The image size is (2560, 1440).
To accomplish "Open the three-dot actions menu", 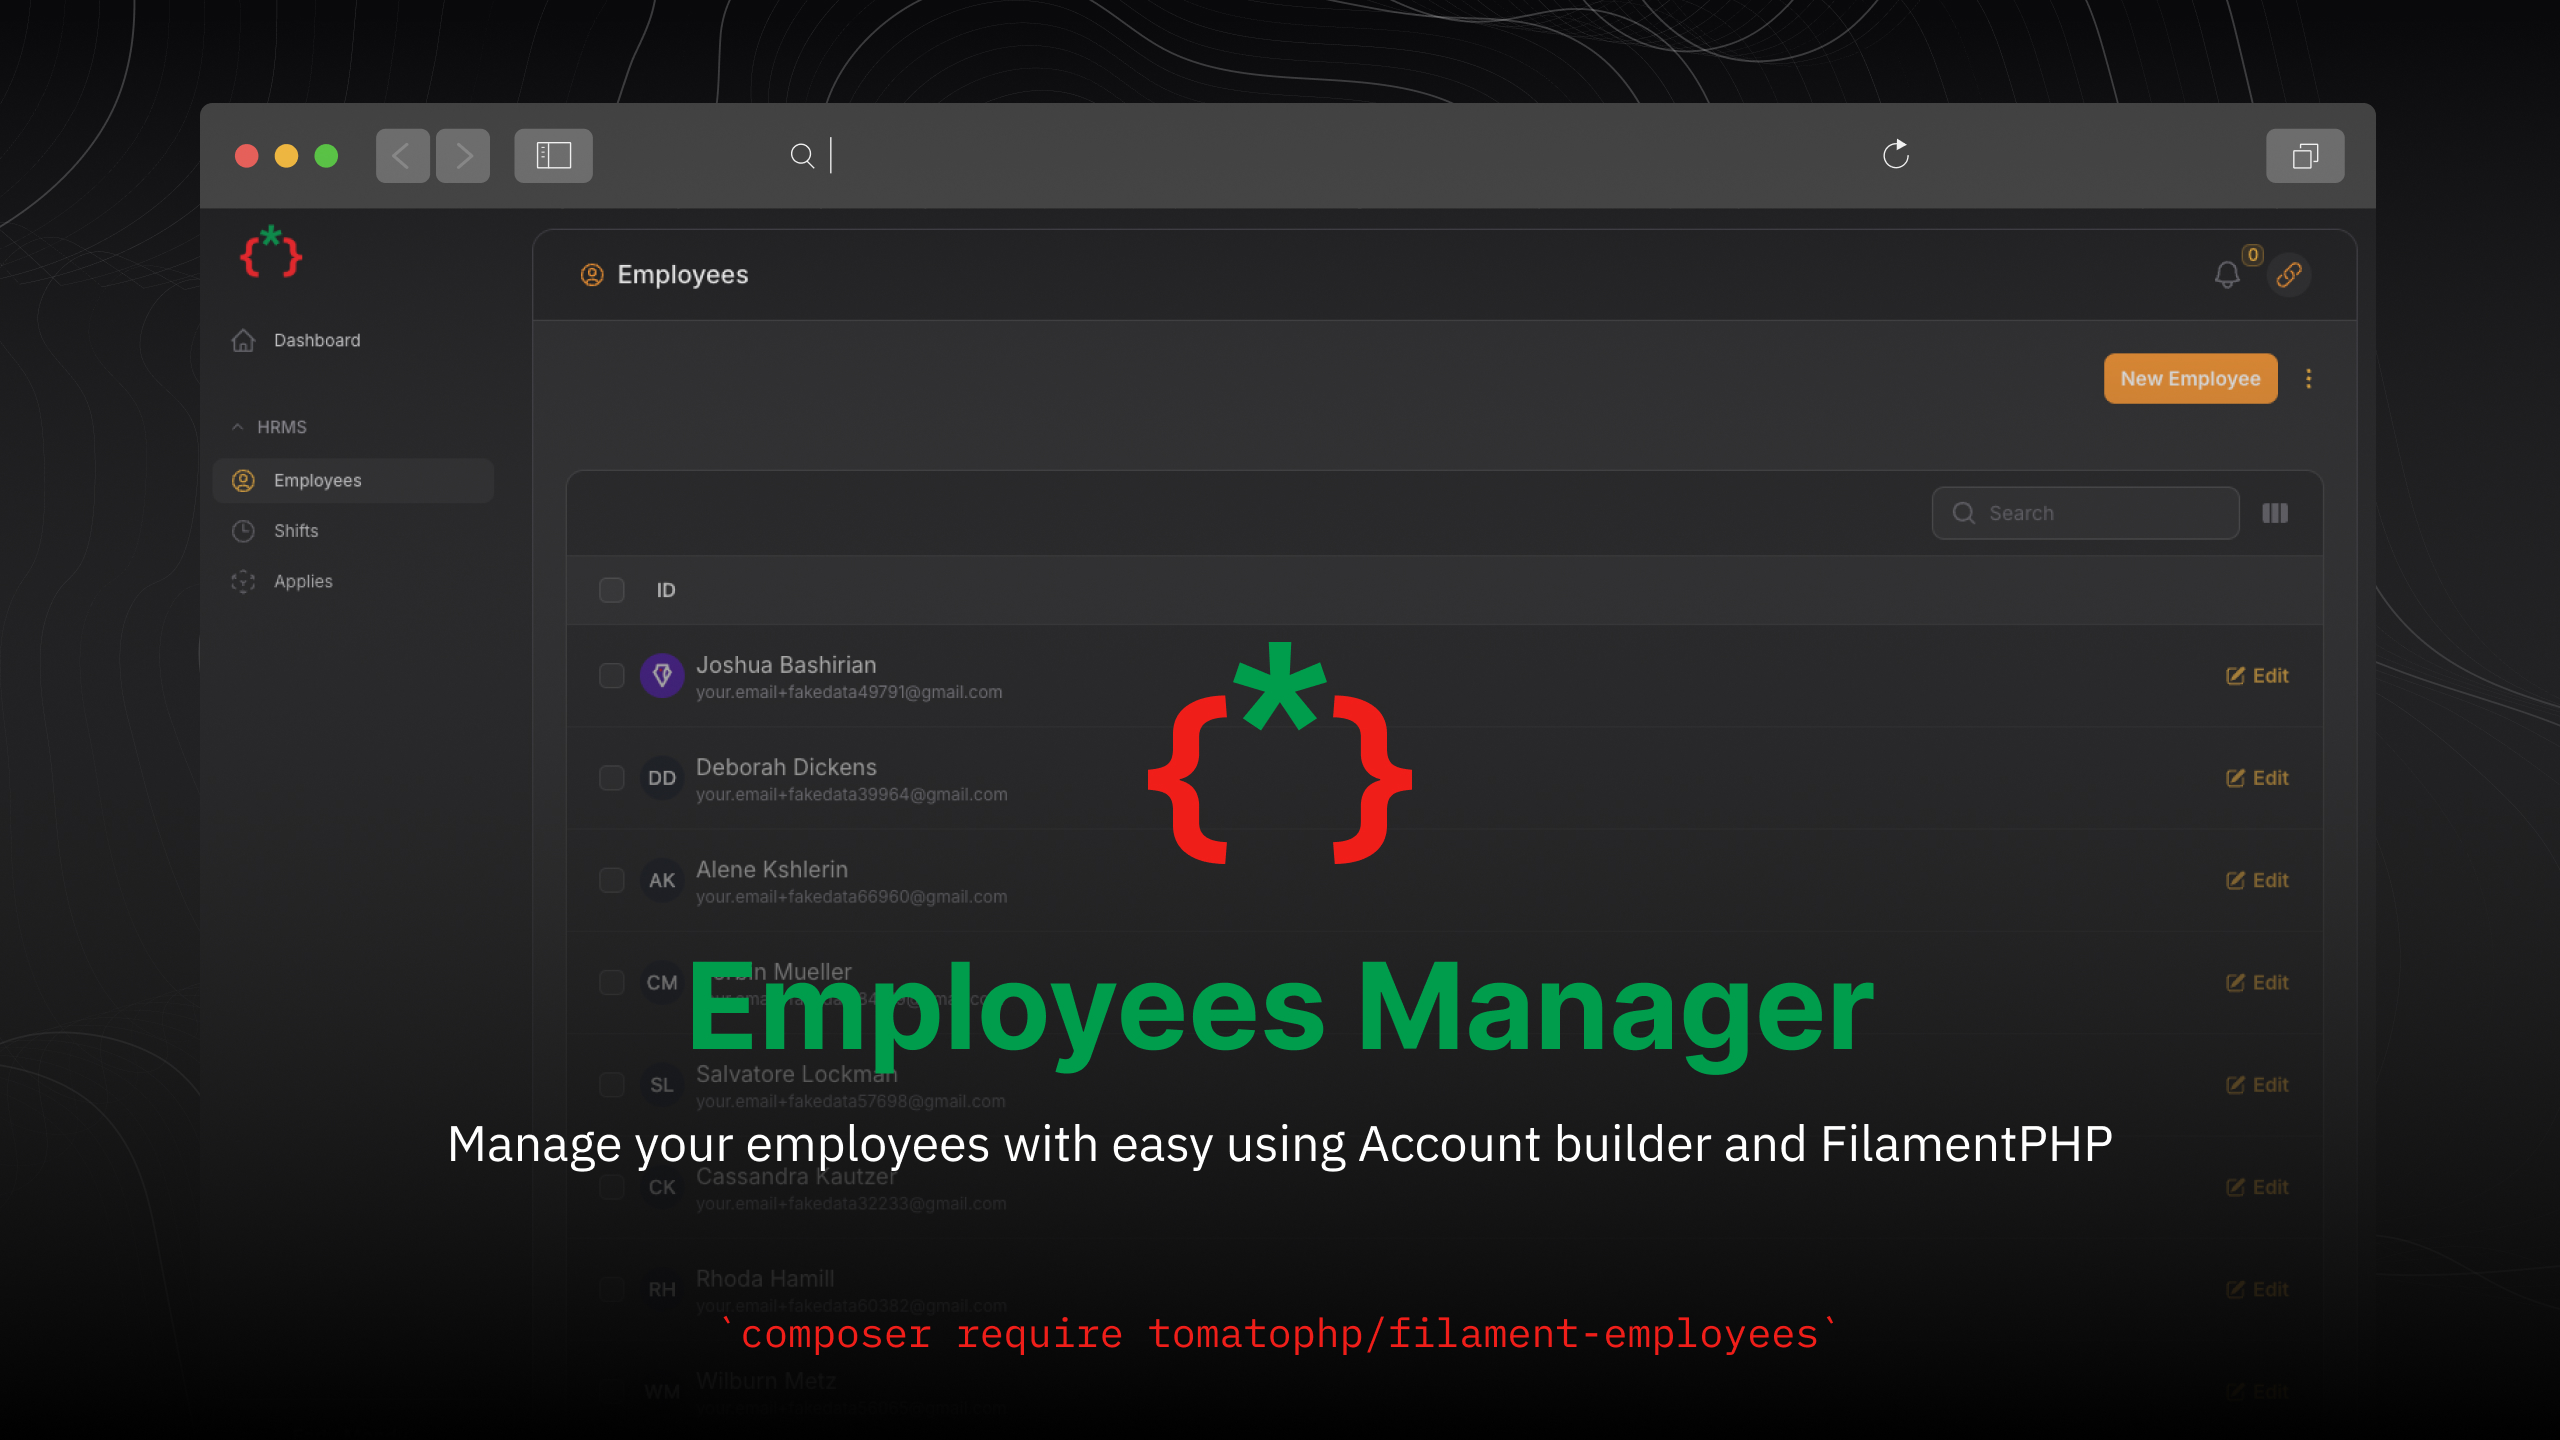I will coord(2308,379).
